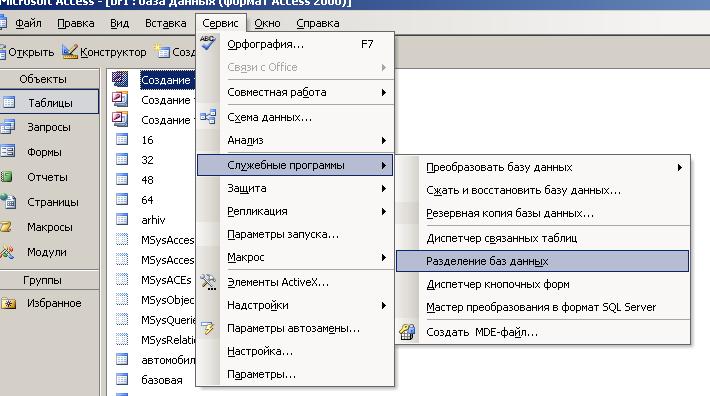This screenshot has width=710, height=396.
Task: Open Параметры at the menu bottom
Action: click(x=295, y=375)
